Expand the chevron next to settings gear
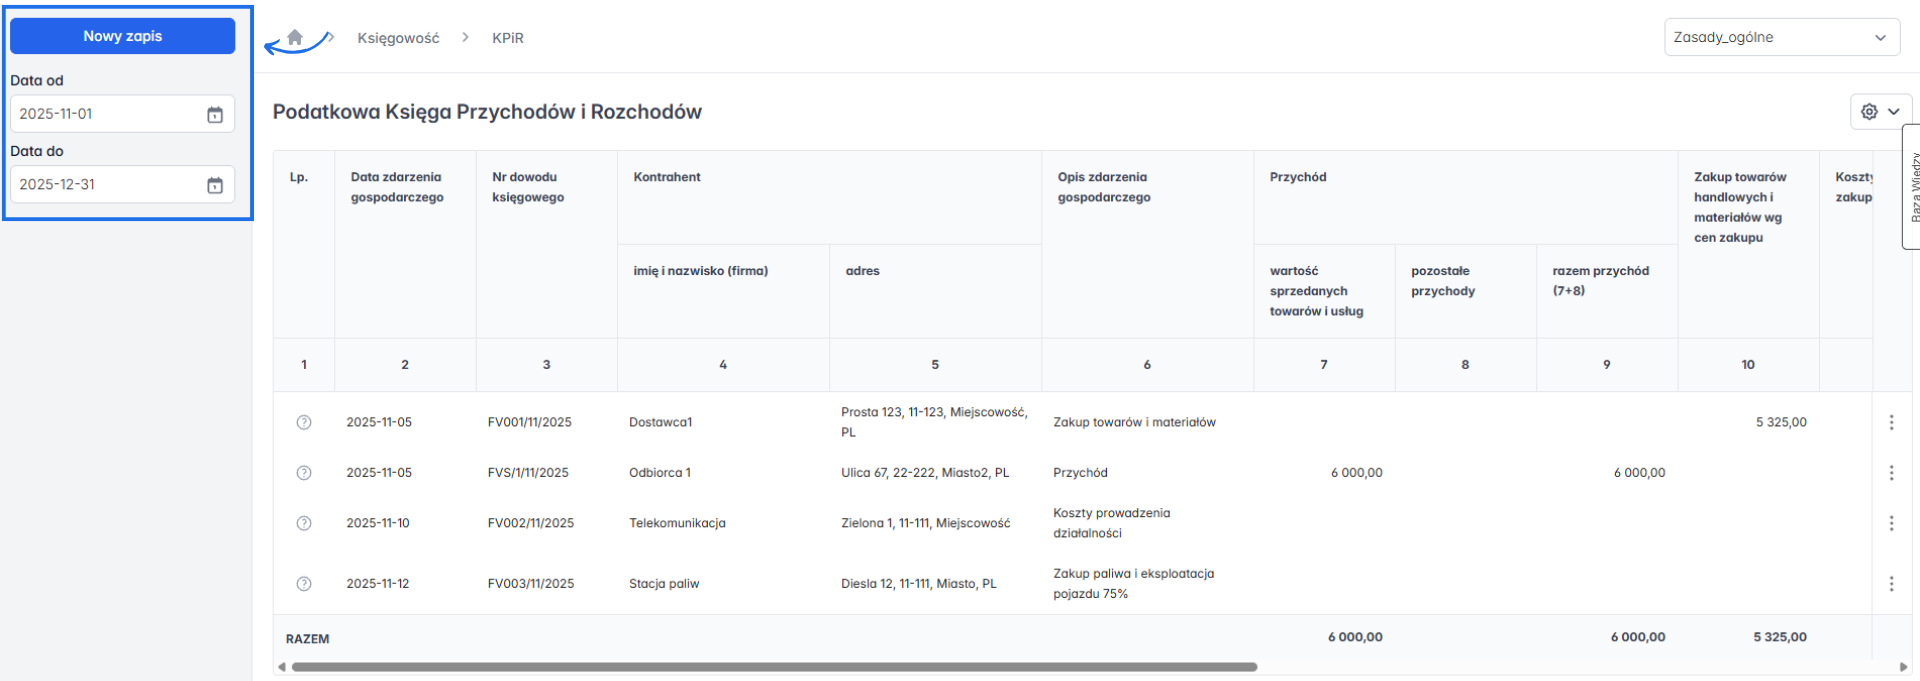The width and height of the screenshot is (1920, 681). (x=1894, y=112)
